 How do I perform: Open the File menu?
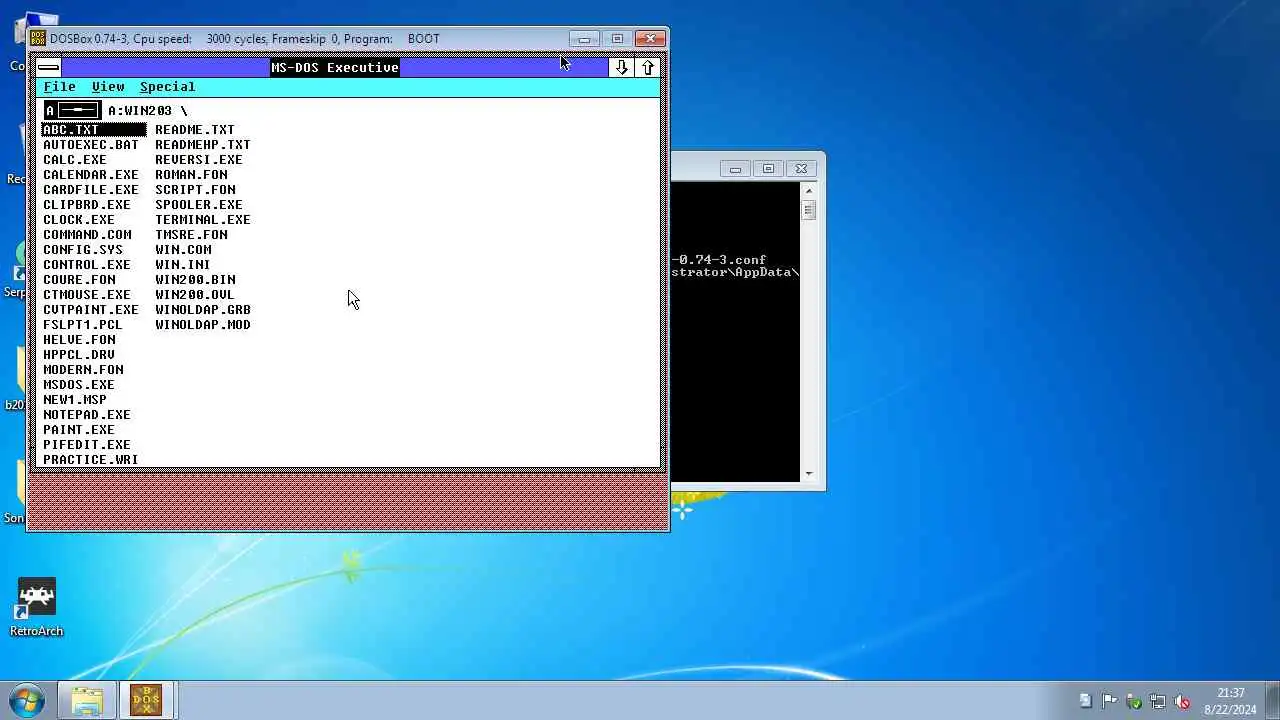tap(59, 87)
